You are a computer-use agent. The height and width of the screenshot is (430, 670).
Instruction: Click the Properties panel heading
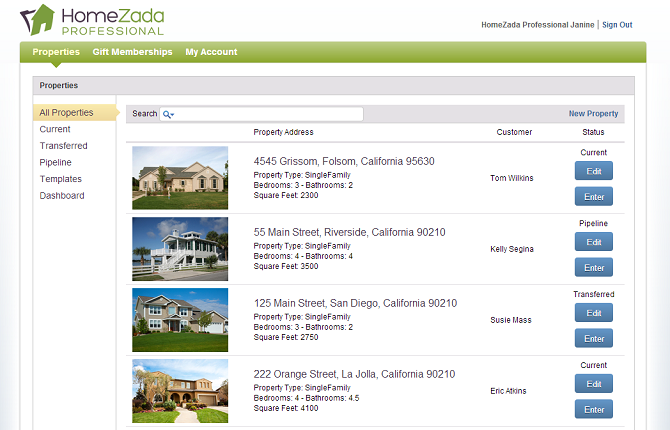pyautogui.click(x=59, y=85)
